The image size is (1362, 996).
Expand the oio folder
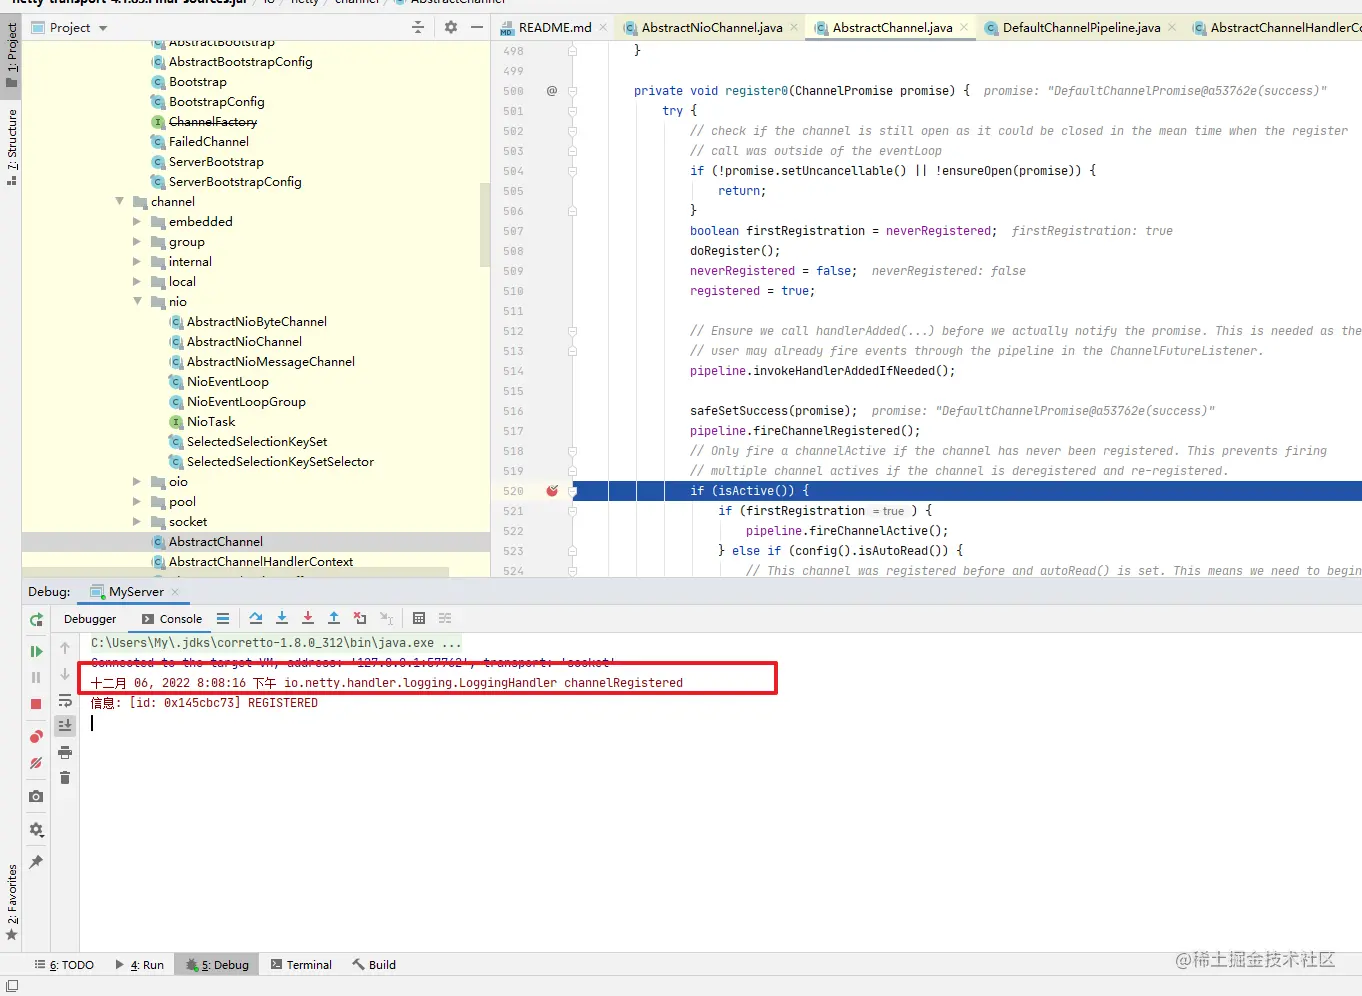pyautogui.click(x=137, y=482)
